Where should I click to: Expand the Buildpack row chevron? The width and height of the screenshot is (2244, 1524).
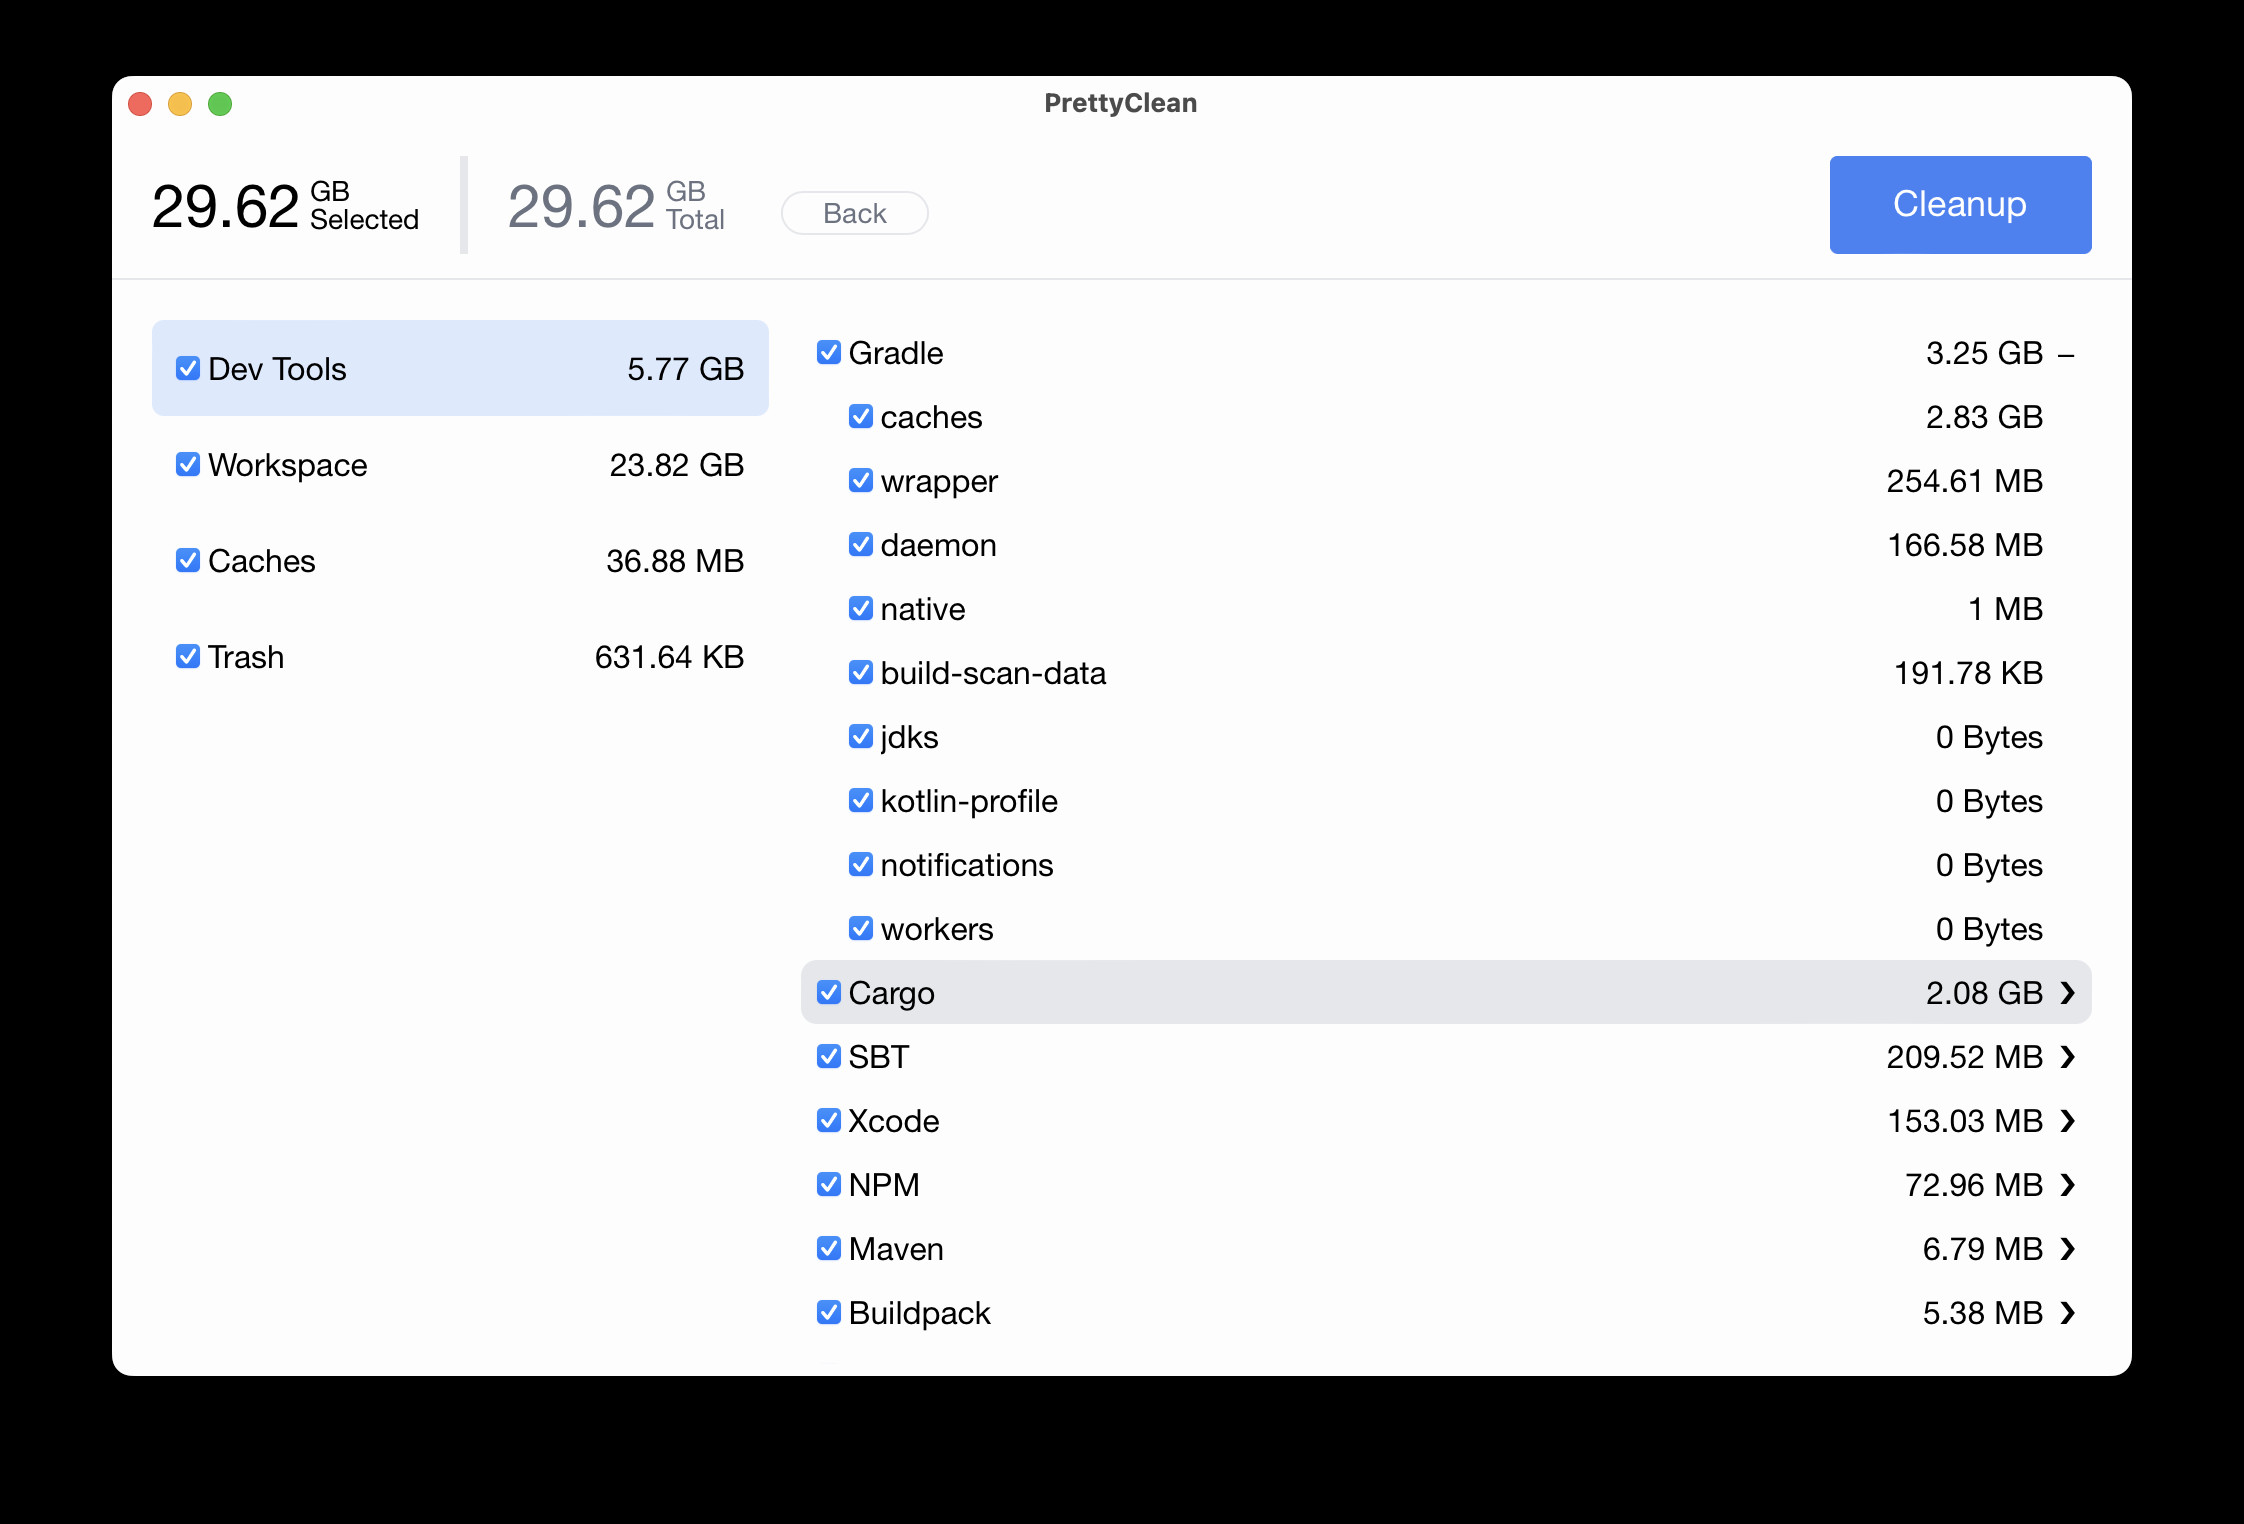2068,1312
